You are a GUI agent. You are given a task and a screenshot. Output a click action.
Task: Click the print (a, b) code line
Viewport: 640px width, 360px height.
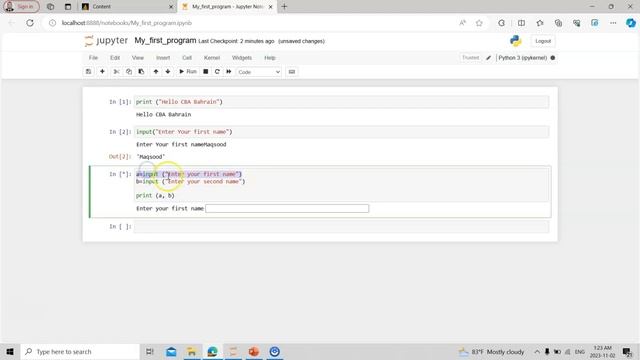155,196
